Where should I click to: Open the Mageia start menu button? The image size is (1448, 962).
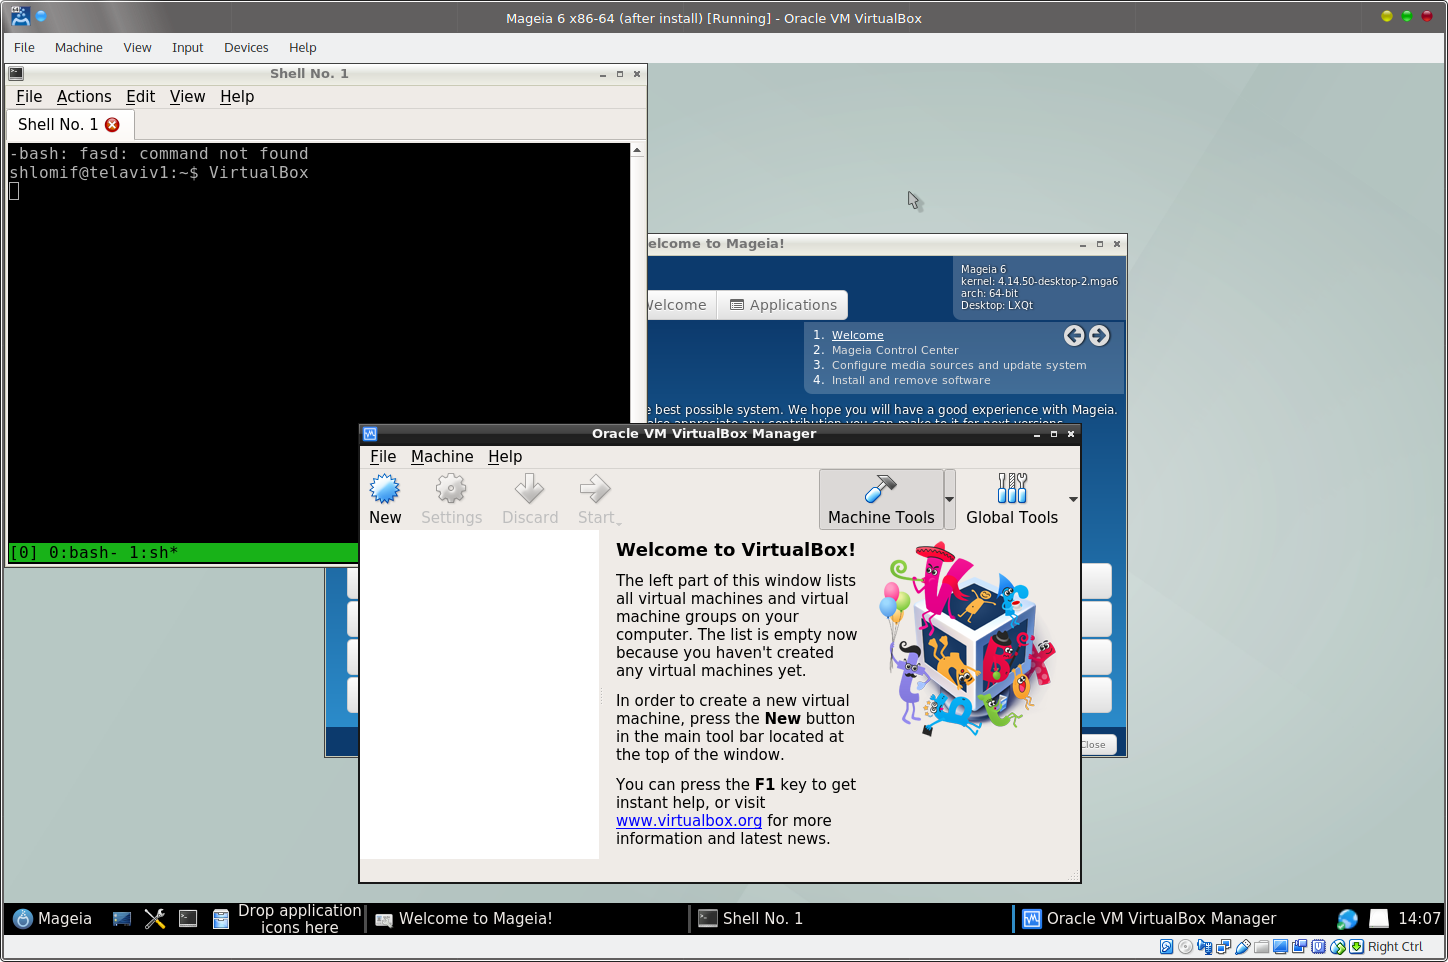pyautogui.click(x=52, y=918)
